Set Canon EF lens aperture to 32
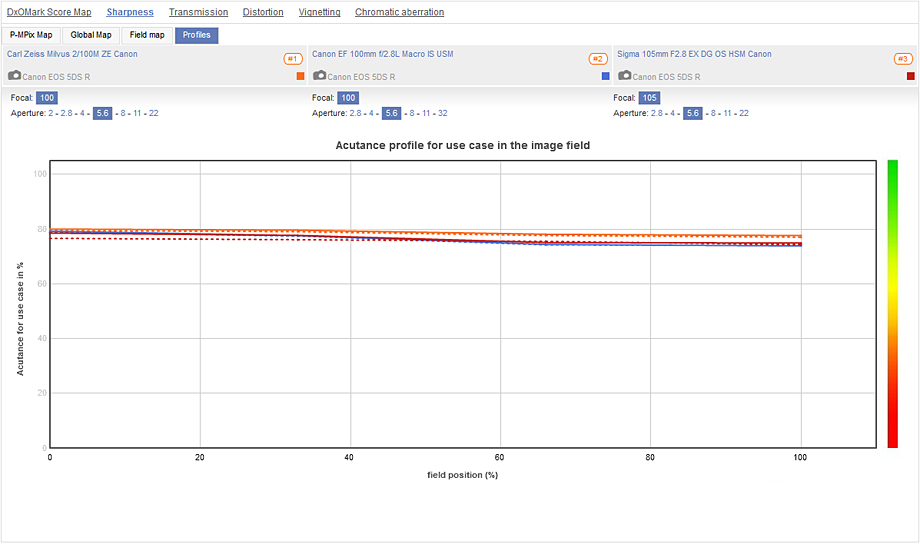The image size is (920, 544). pos(443,113)
